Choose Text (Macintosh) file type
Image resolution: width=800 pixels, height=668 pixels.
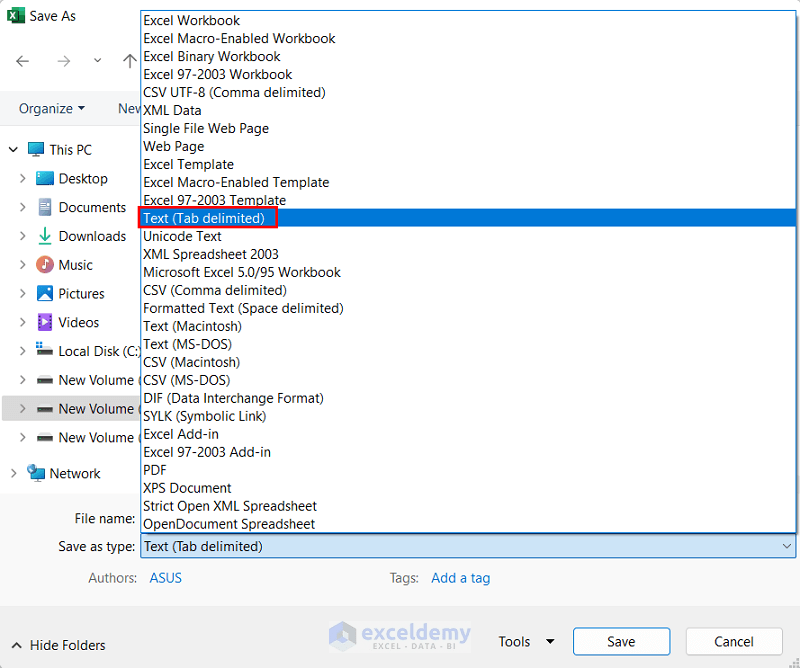pos(468,326)
